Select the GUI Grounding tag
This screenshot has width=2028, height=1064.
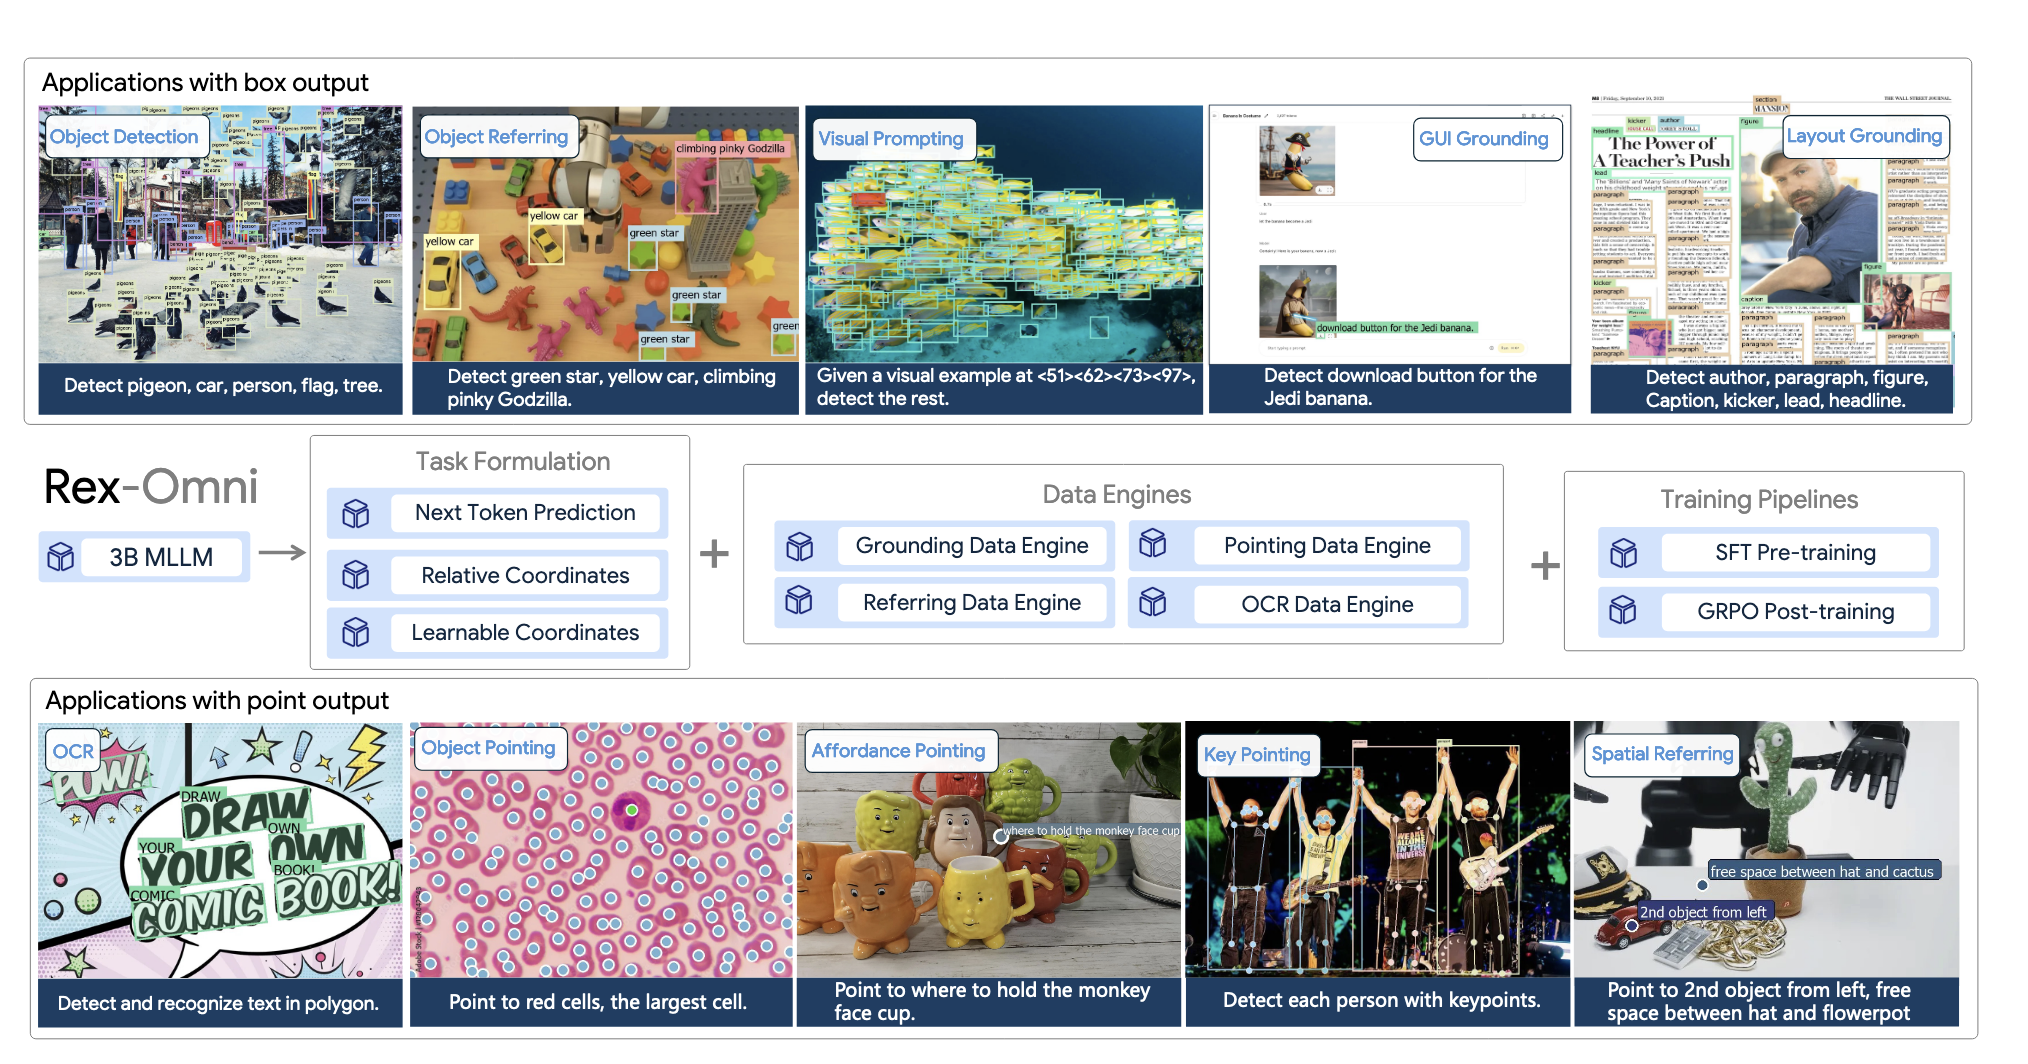[1483, 139]
